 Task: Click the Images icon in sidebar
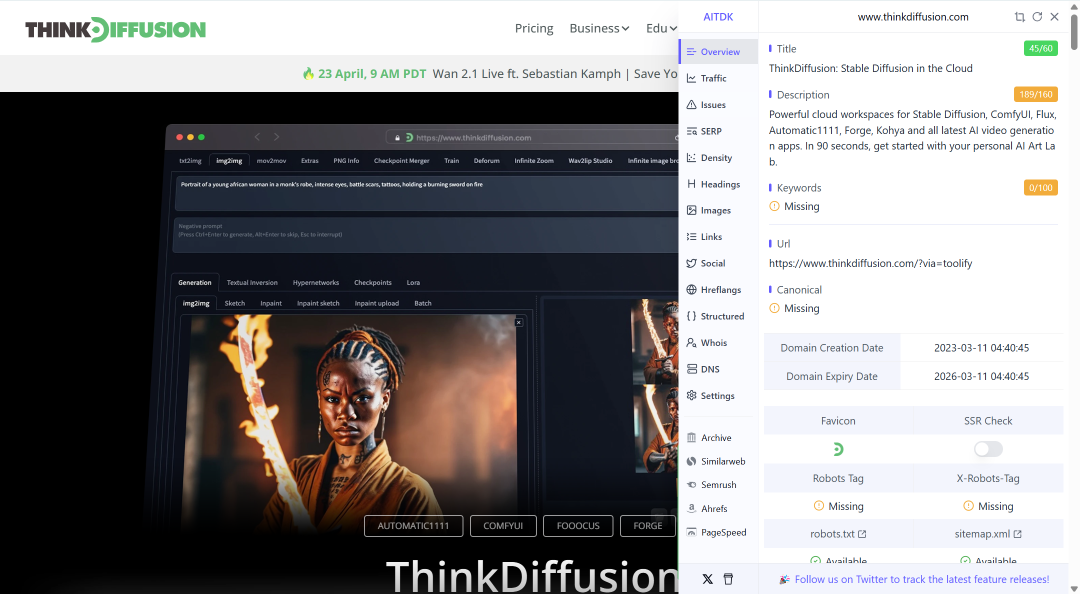(x=692, y=210)
